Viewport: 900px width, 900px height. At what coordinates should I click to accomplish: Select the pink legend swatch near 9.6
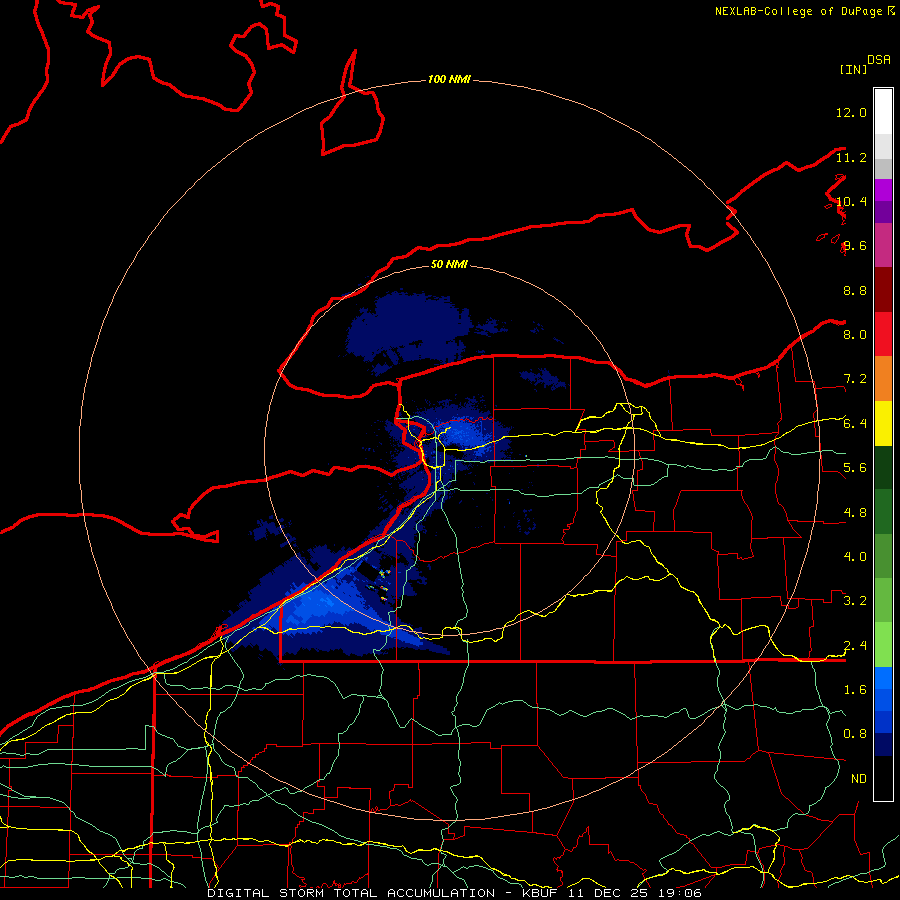pyautogui.click(x=883, y=245)
